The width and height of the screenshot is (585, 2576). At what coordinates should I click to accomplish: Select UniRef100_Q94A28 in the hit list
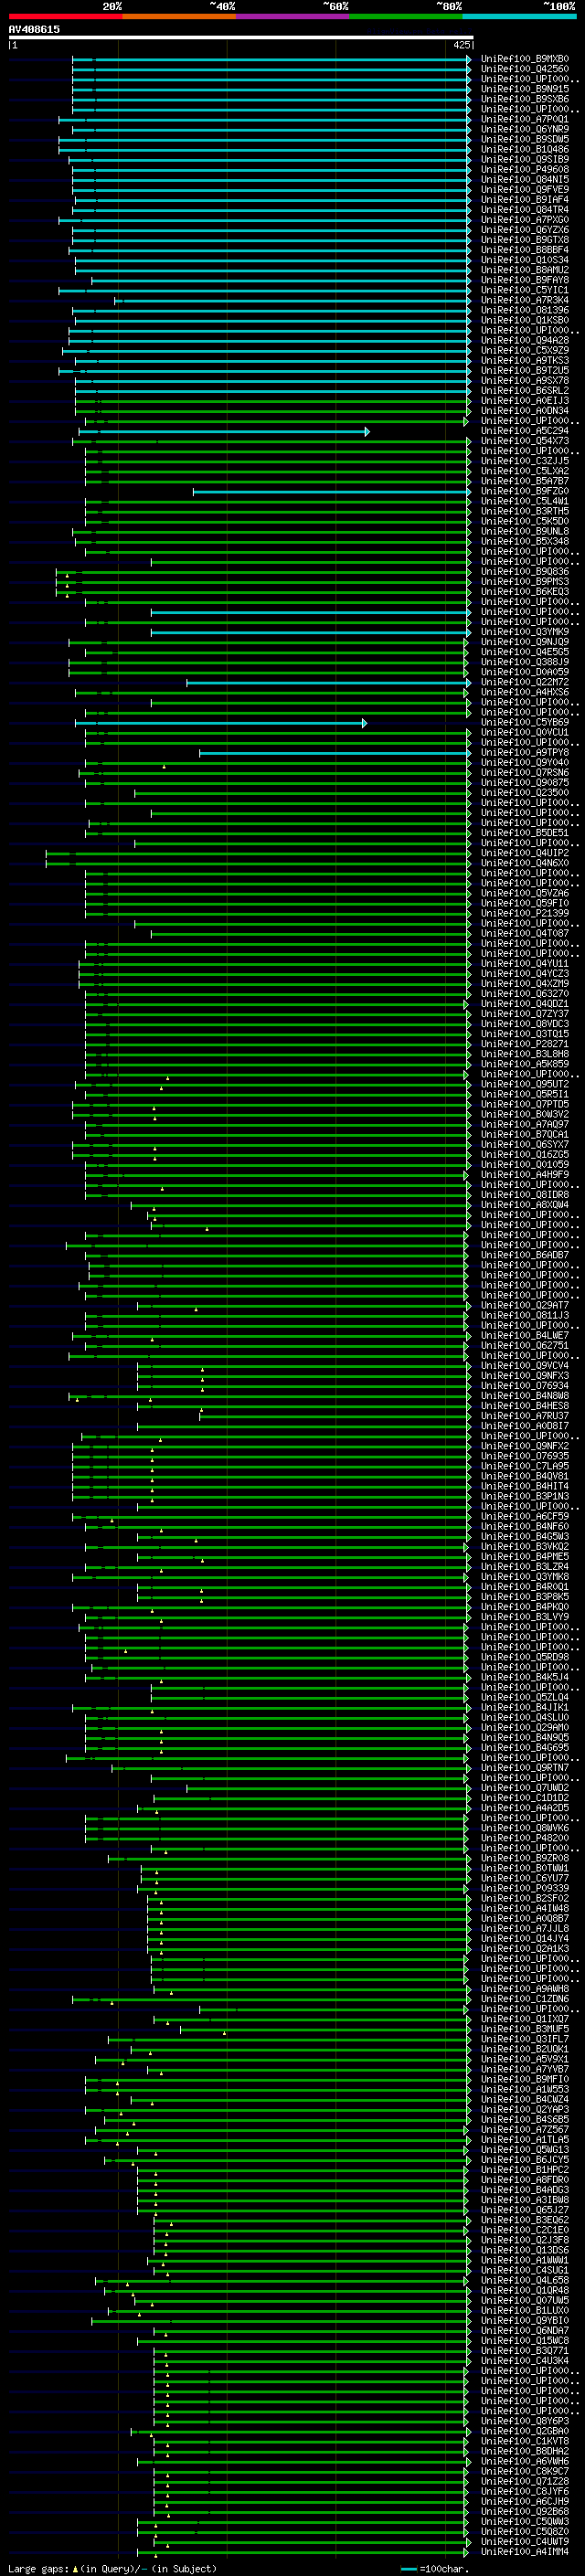click(525, 341)
